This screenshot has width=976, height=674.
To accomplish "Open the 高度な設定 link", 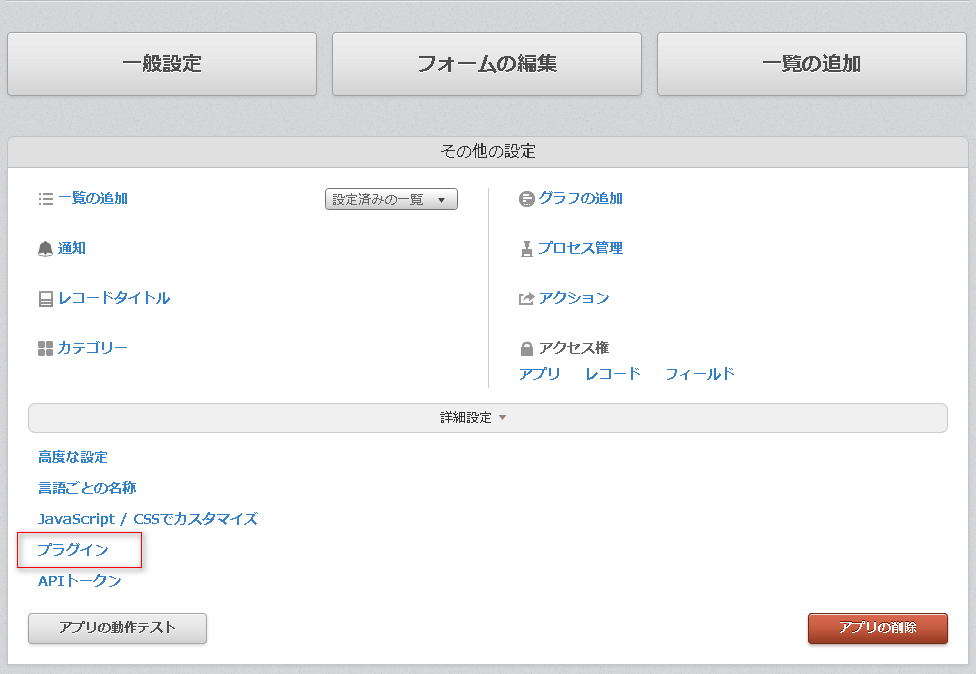I will pyautogui.click(x=73, y=457).
